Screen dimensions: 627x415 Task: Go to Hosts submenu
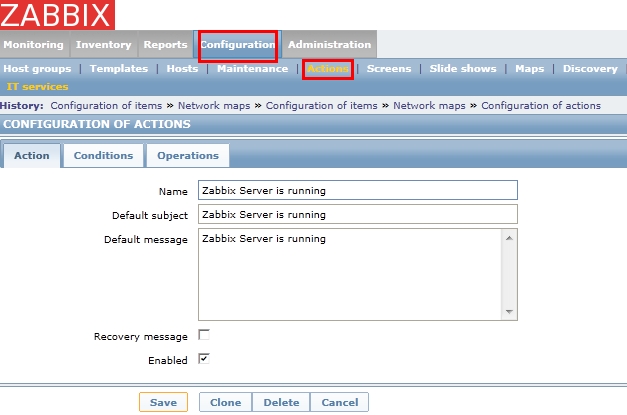click(x=182, y=68)
